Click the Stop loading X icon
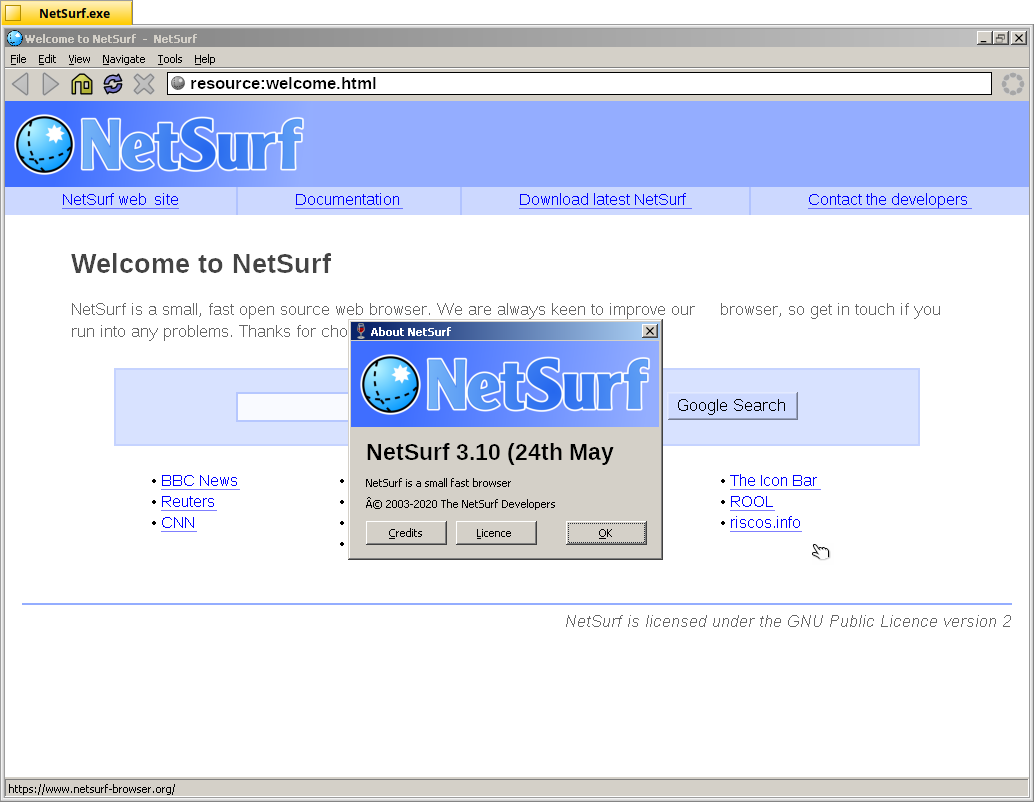Viewport: 1034px width, 802px height. point(144,84)
